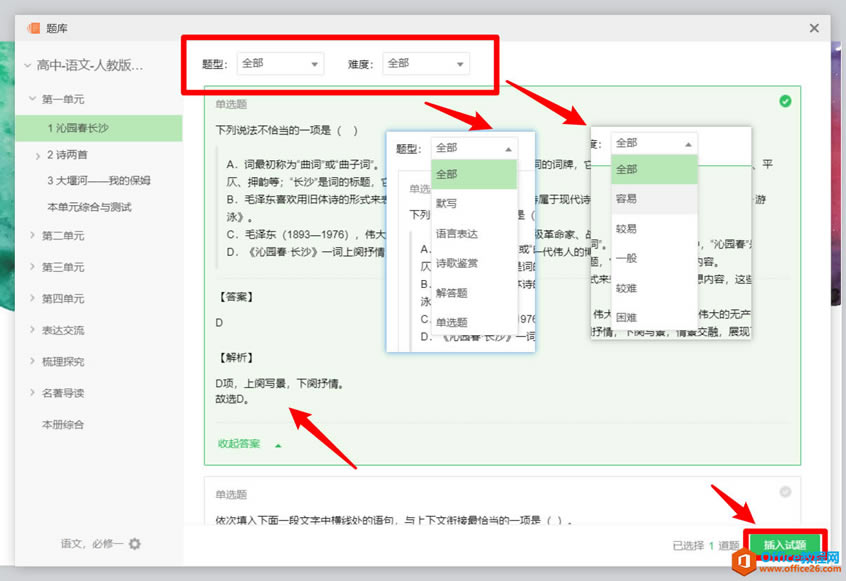Image resolution: width=846 pixels, height=581 pixels.
Task: Click the 语文, 必修一 label
Action: click(92, 544)
